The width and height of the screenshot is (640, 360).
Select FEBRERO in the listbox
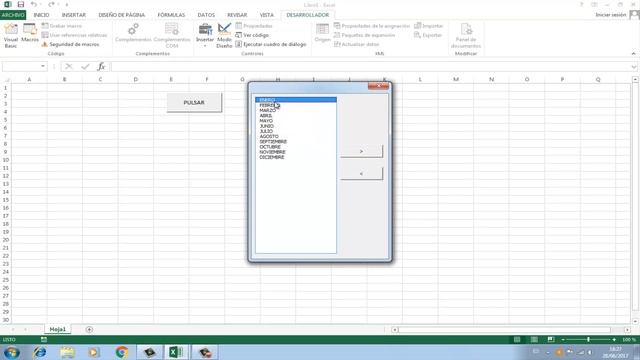296,105
